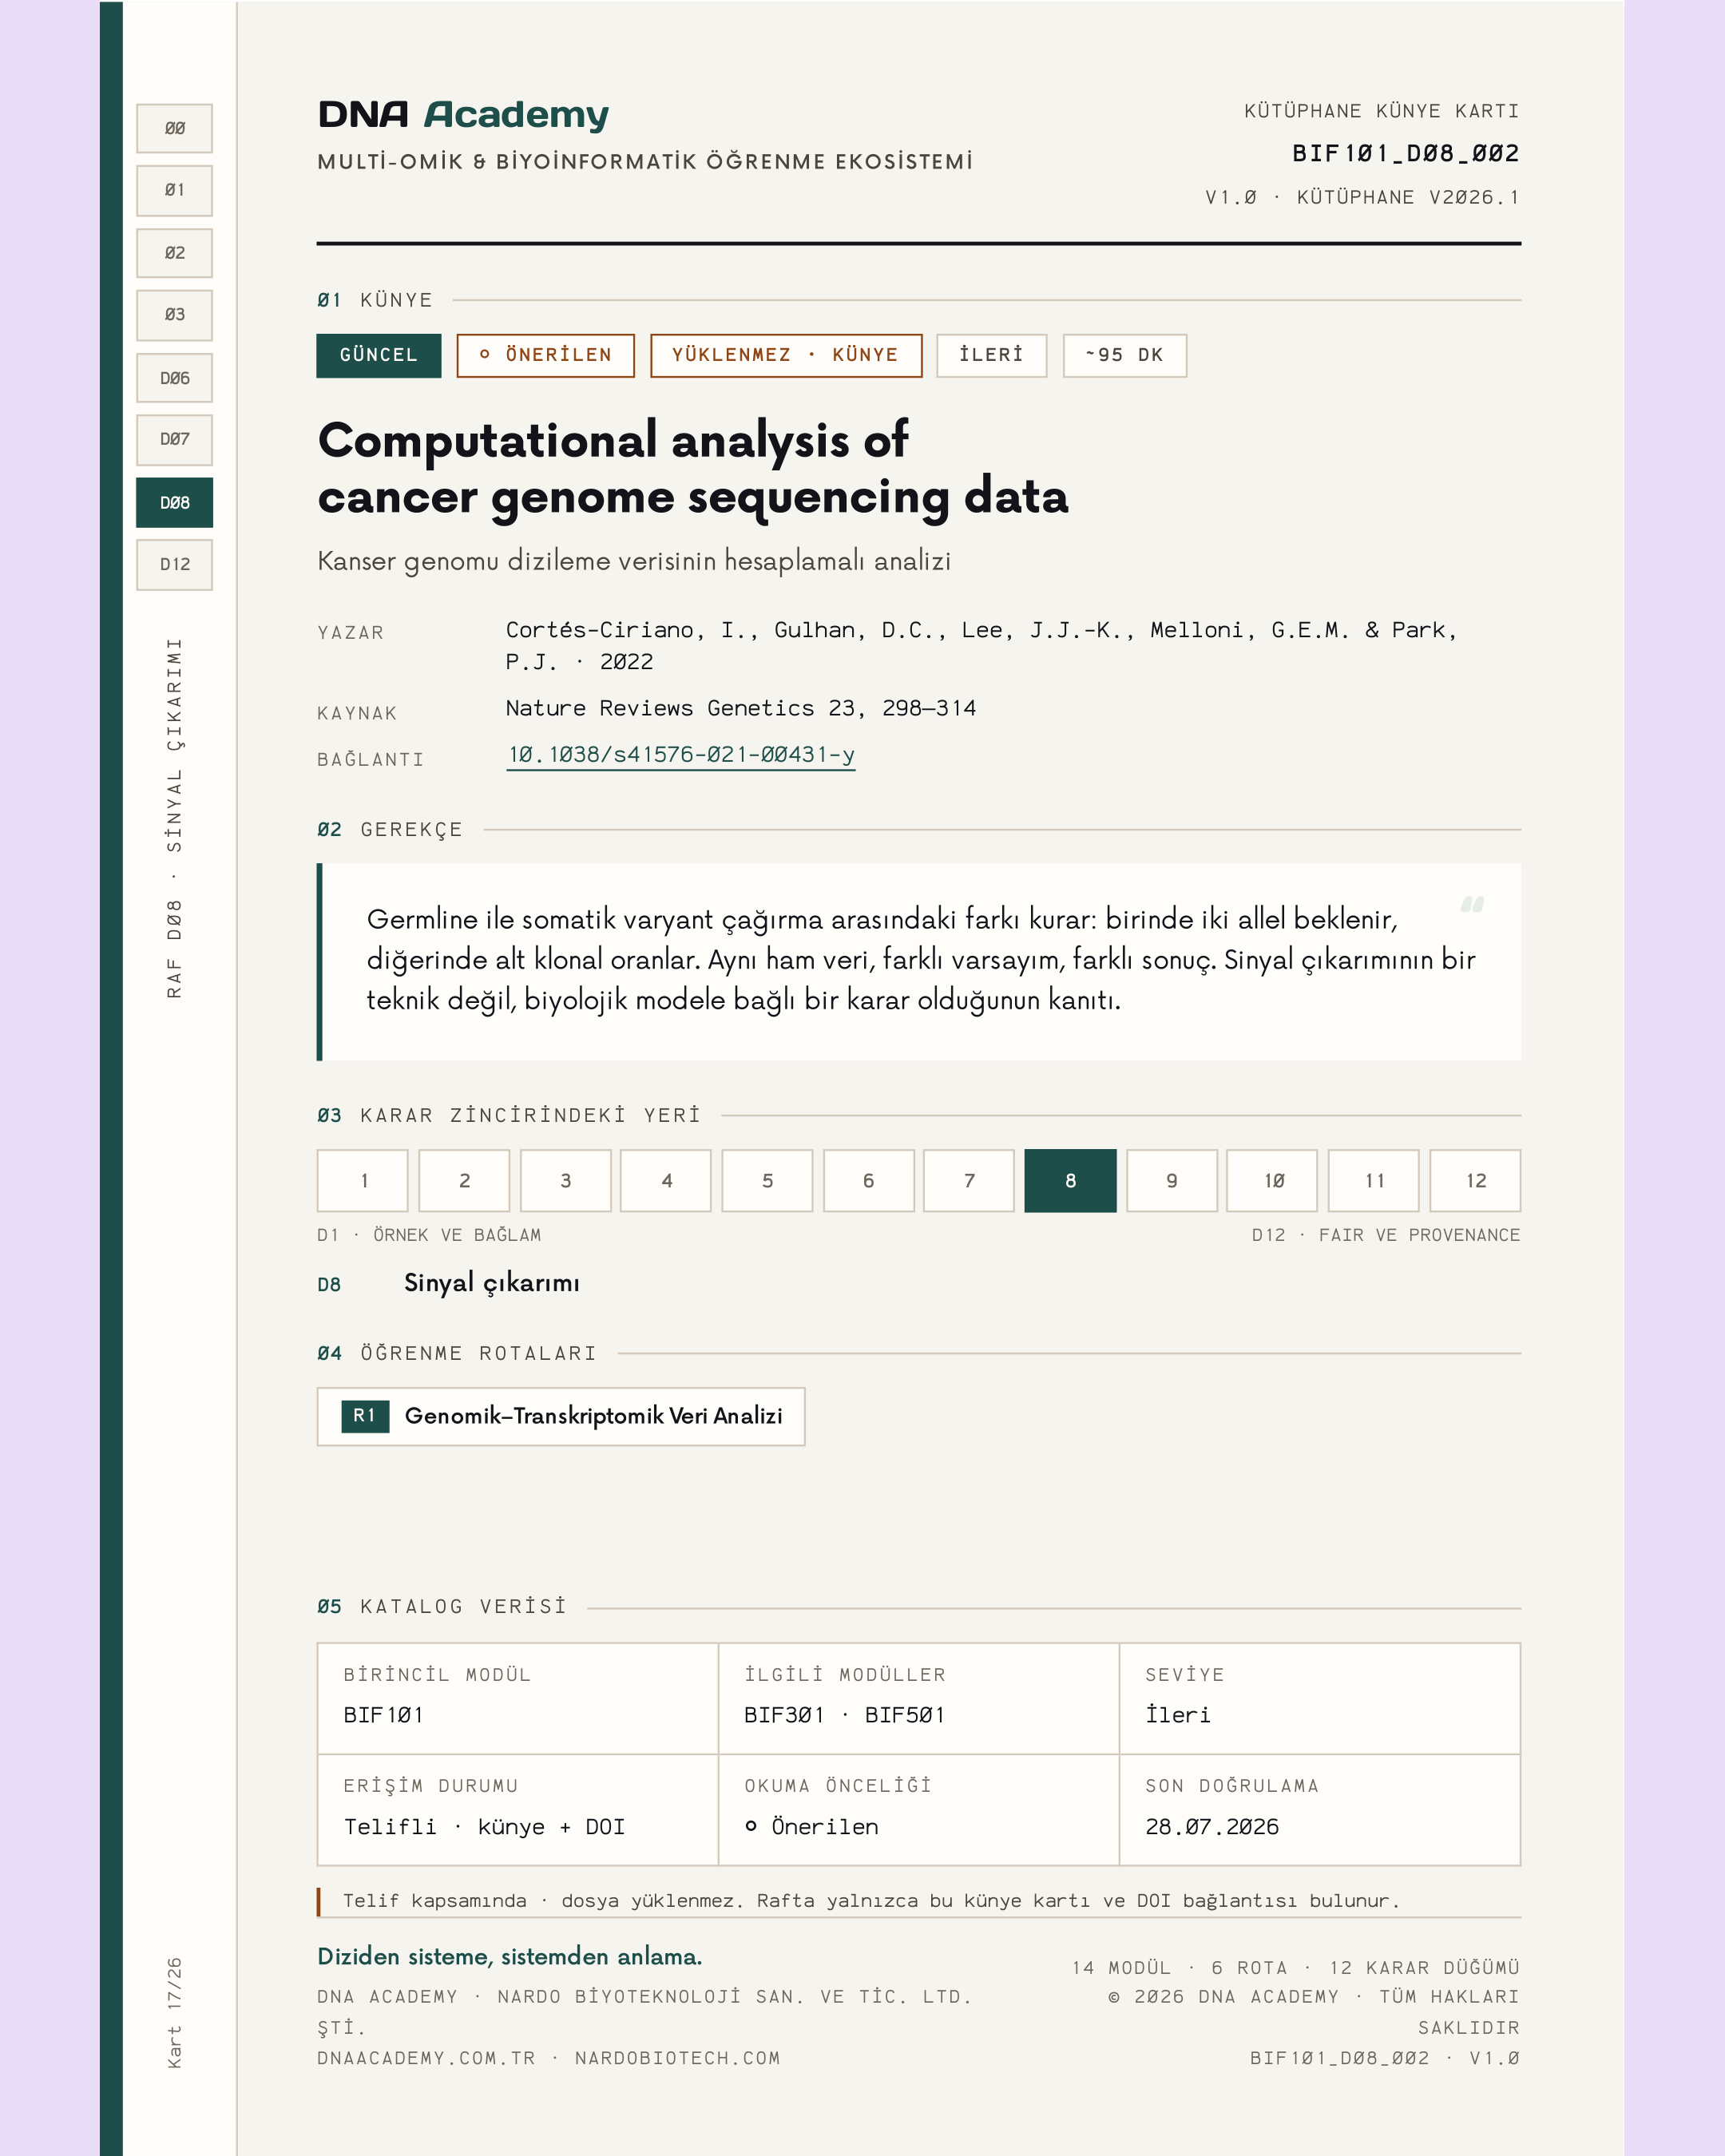Select decision chain step 1
Screen dimensions: 1725x2156
[x=363, y=1181]
